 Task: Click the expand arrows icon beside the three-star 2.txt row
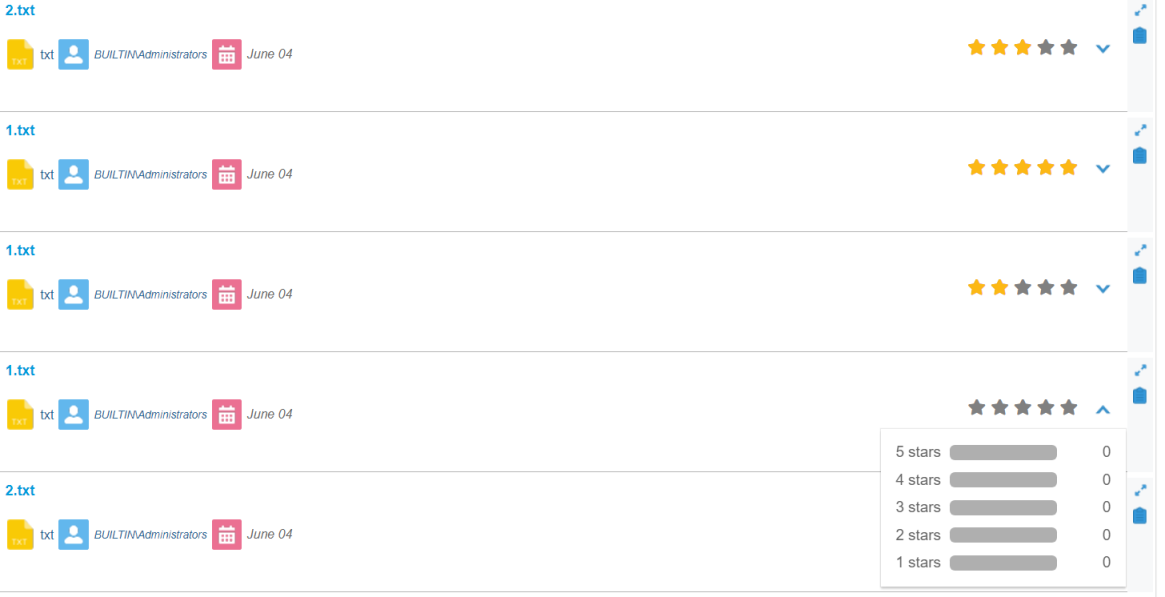click(x=1141, y=10)
